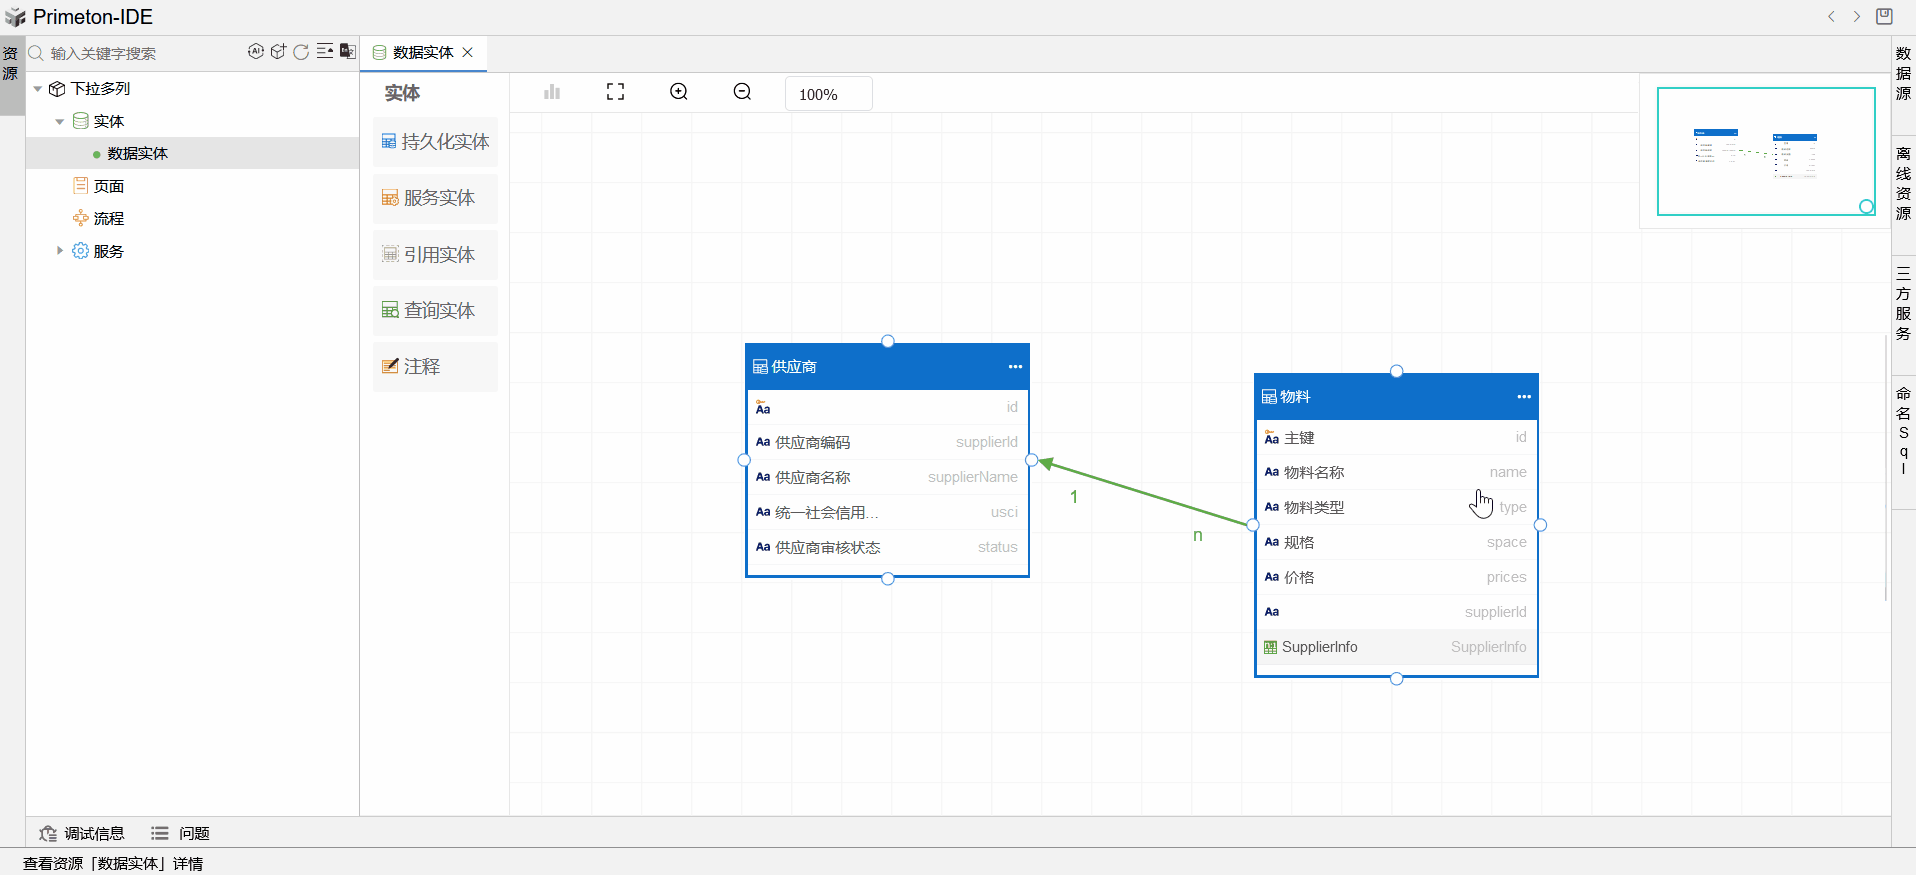Select the 物料类型 field row
This screenshot has width=1916, height=875.
1396,507
